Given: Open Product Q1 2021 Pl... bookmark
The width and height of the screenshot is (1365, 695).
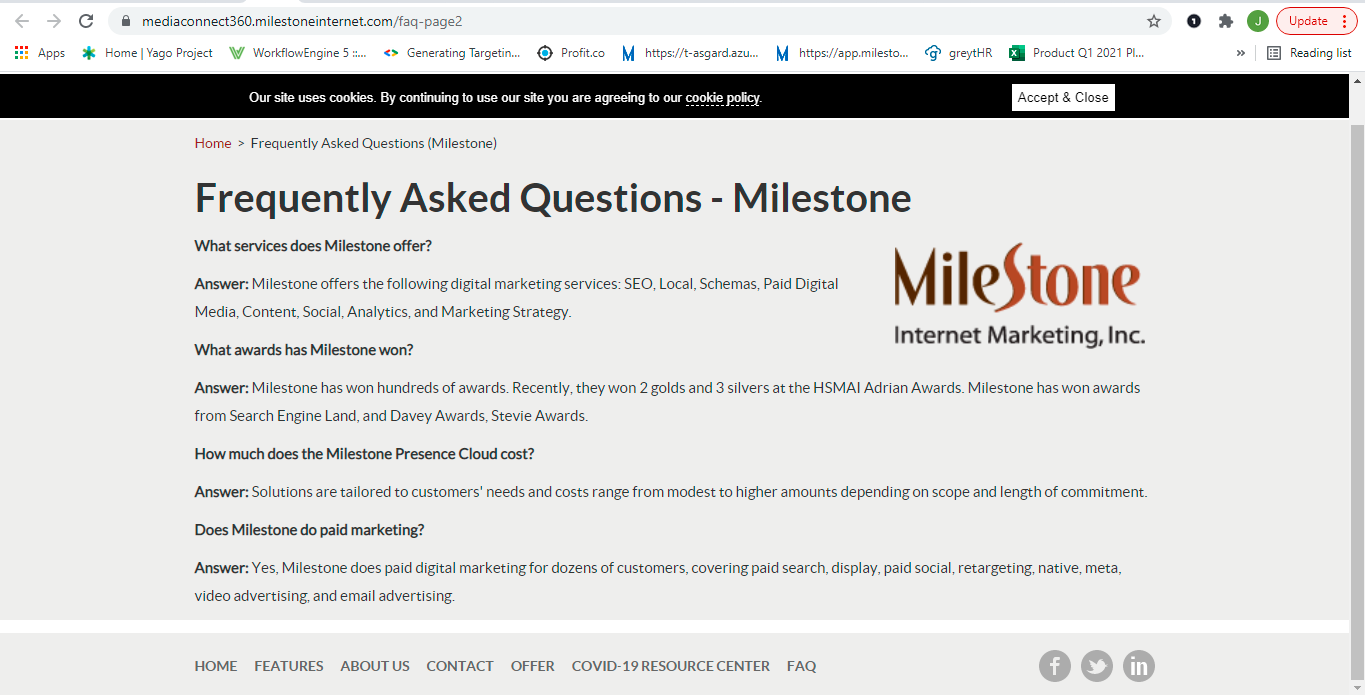Looking at the screenshot, I should click(1077, 53).
